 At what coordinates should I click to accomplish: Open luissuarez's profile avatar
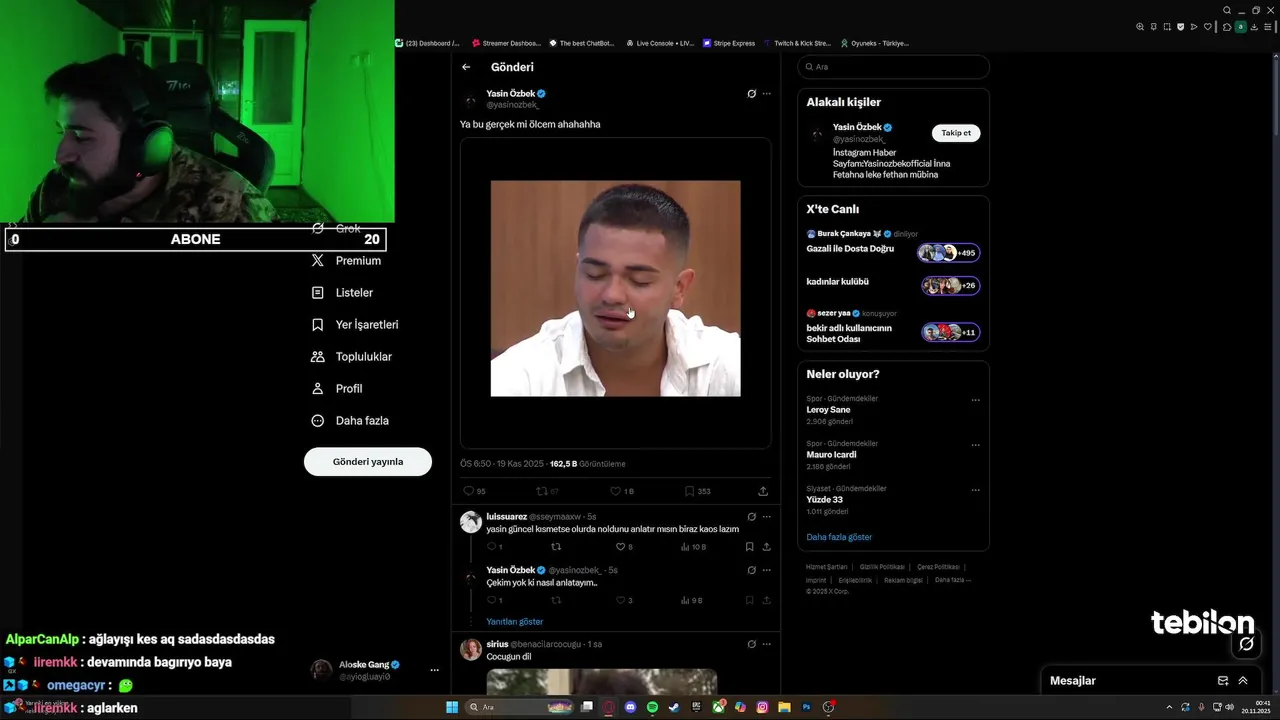pyautogui.click(x=471, y=522)
